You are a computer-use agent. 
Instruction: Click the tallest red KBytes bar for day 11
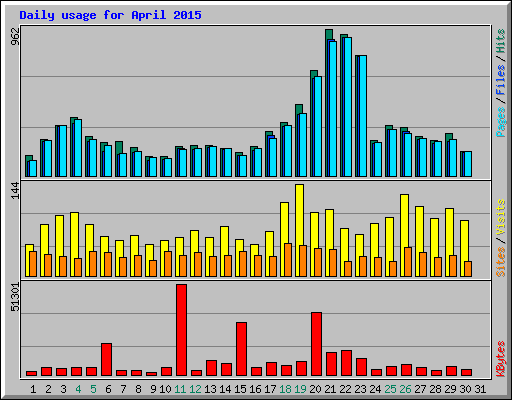182,330
